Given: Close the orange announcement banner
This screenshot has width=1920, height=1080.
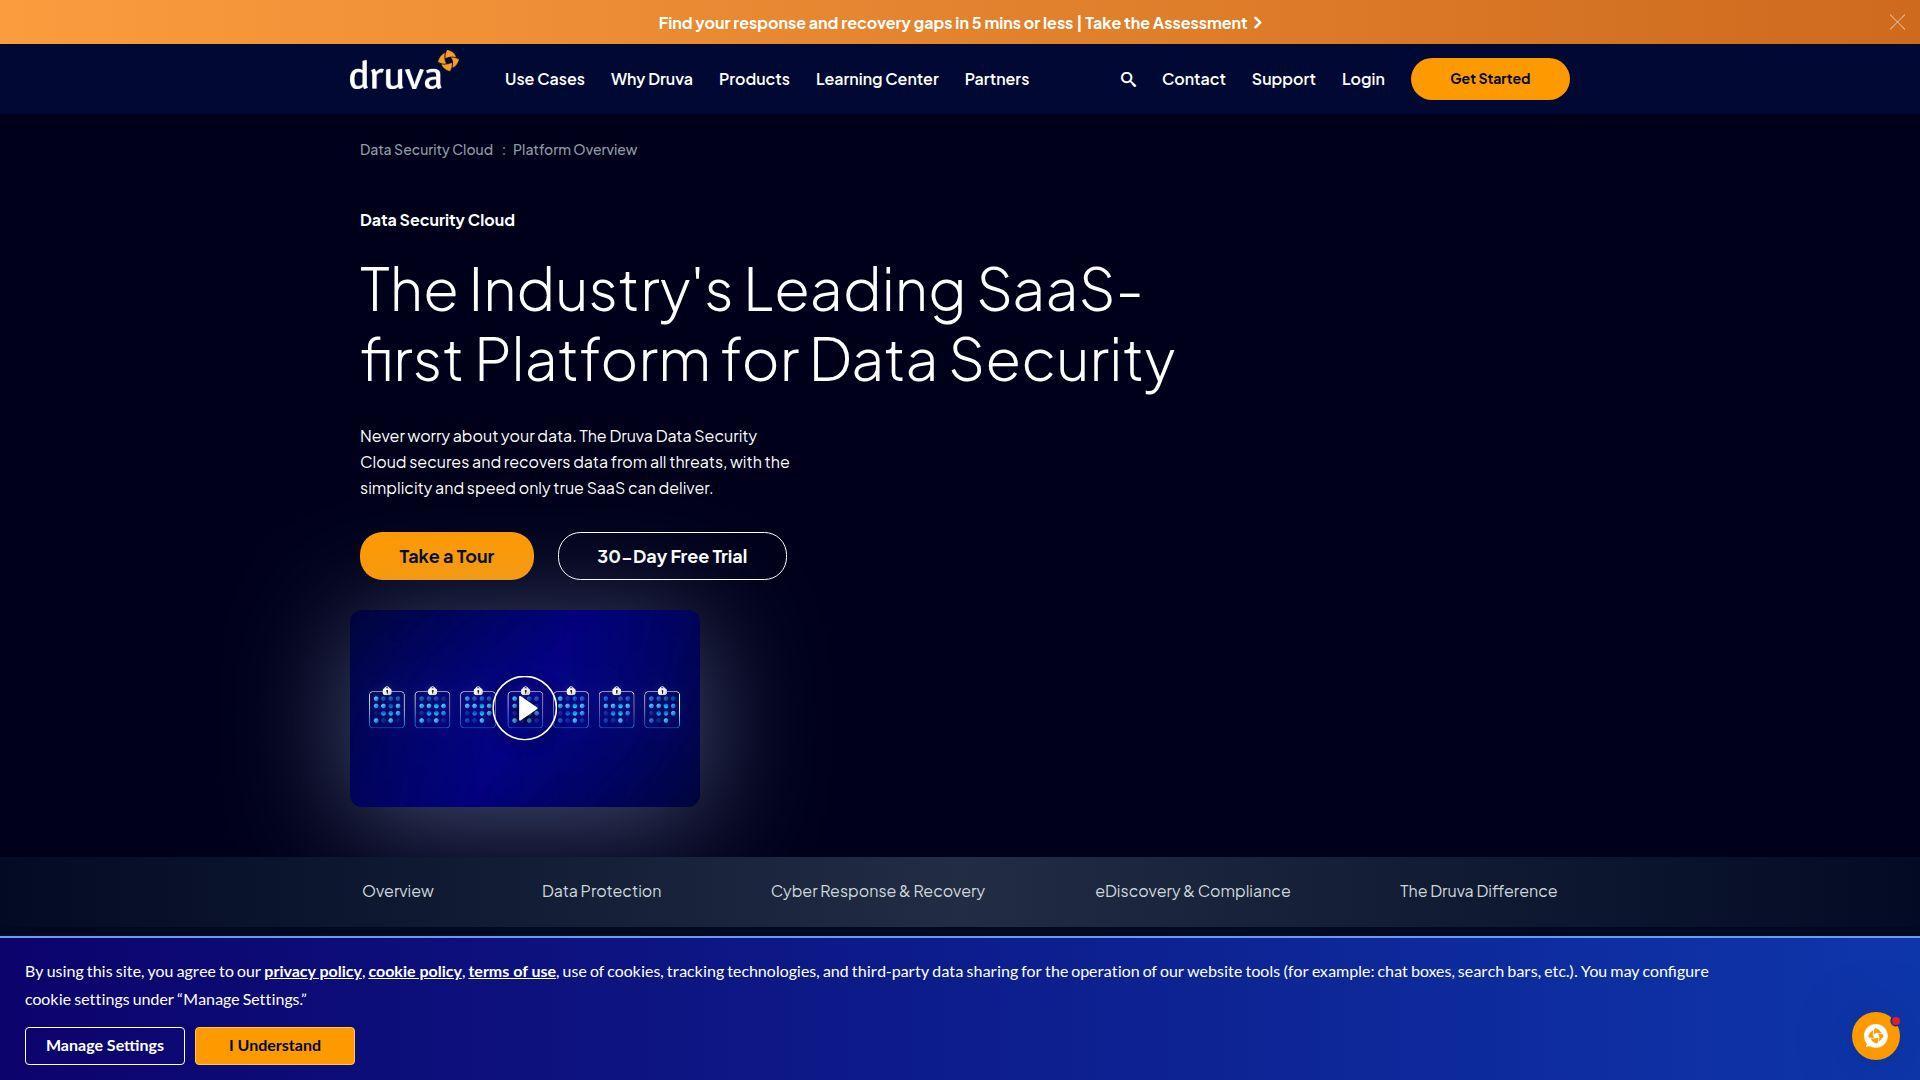Looking at the screenshot, I should pyautogui.click(x=1897, y=22).
